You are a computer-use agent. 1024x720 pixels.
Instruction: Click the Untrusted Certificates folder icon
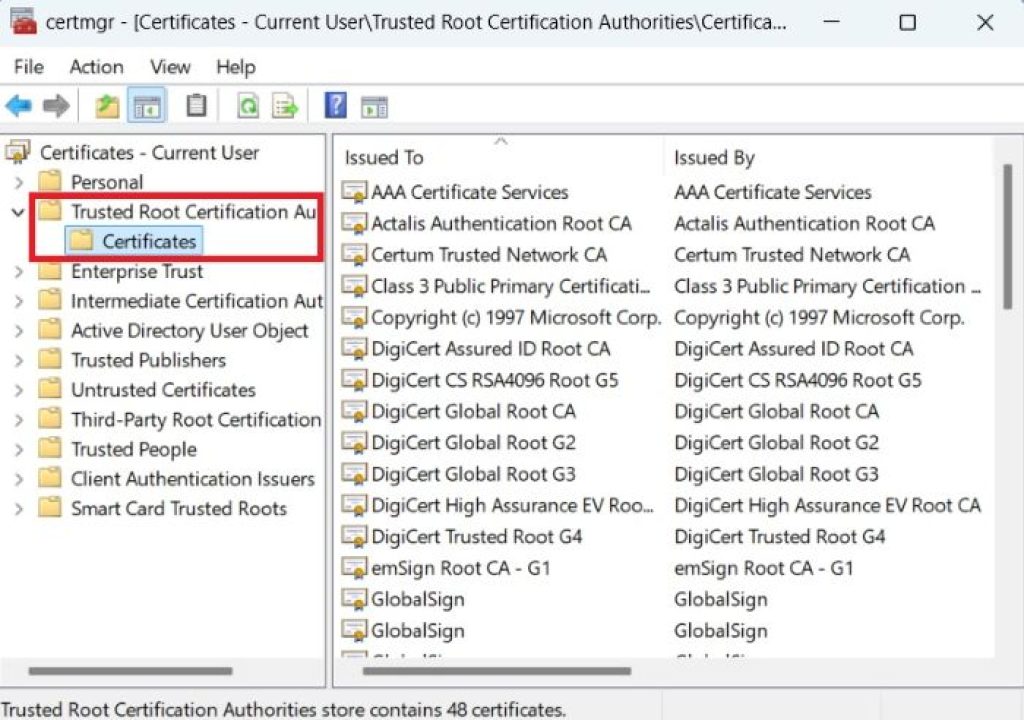[x=50, y=389]
